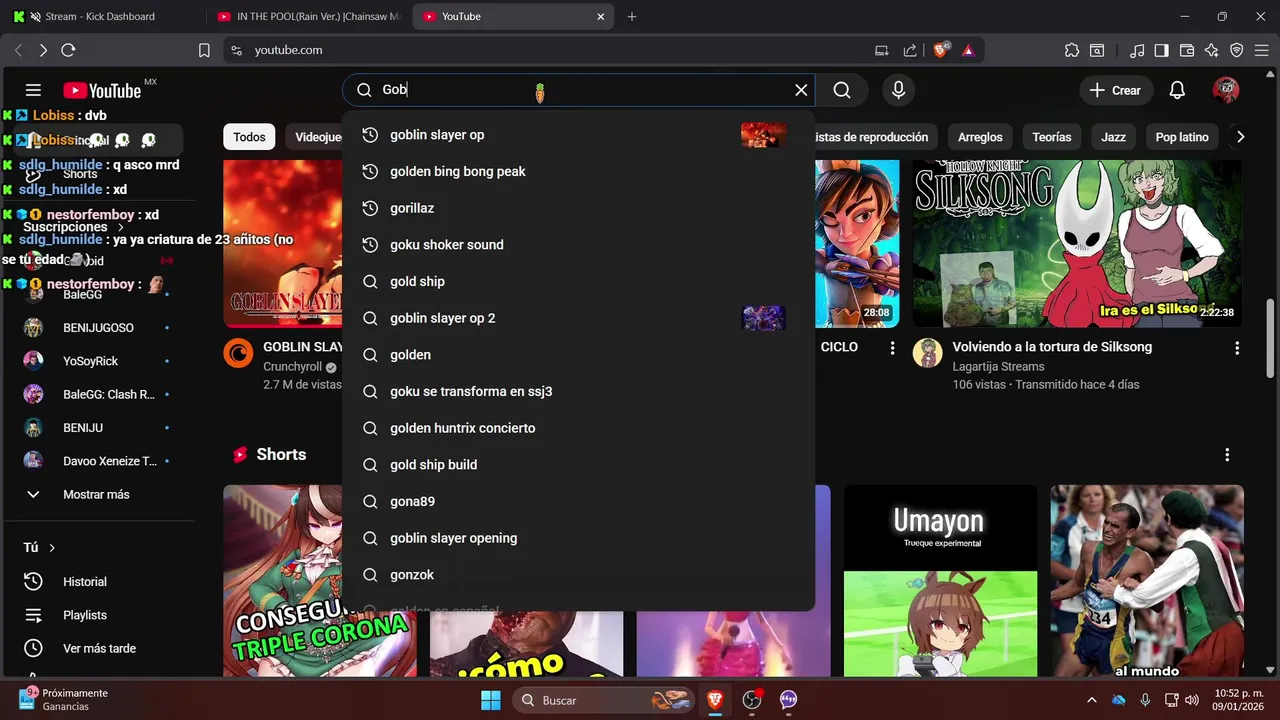Open the Brave VPN shield icon
Viewport: 1280px width, 720px height.
click(1237, 50)
